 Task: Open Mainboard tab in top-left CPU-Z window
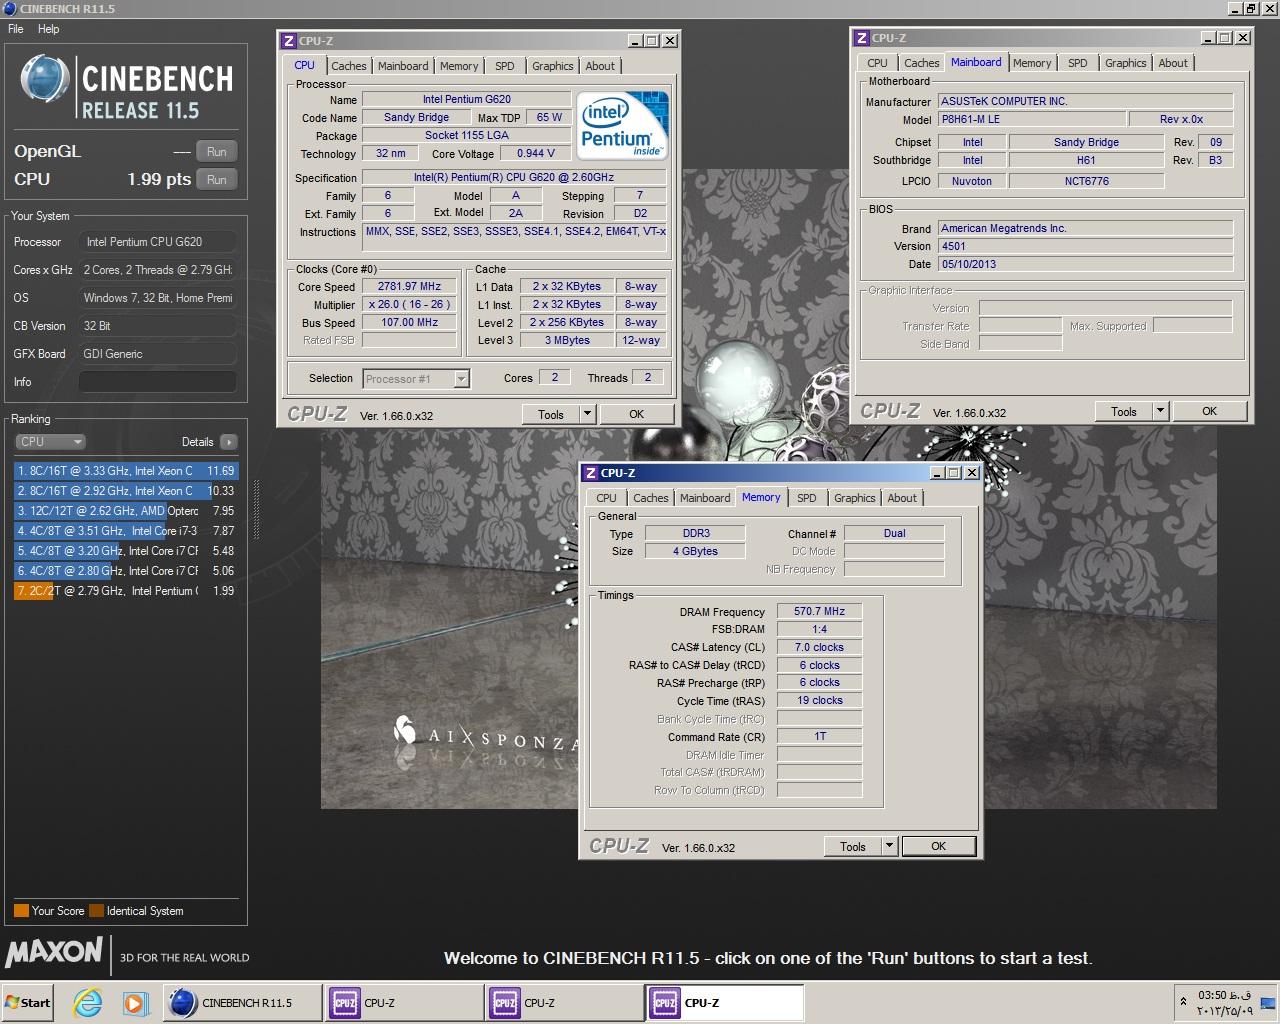(x=403, y=66)
